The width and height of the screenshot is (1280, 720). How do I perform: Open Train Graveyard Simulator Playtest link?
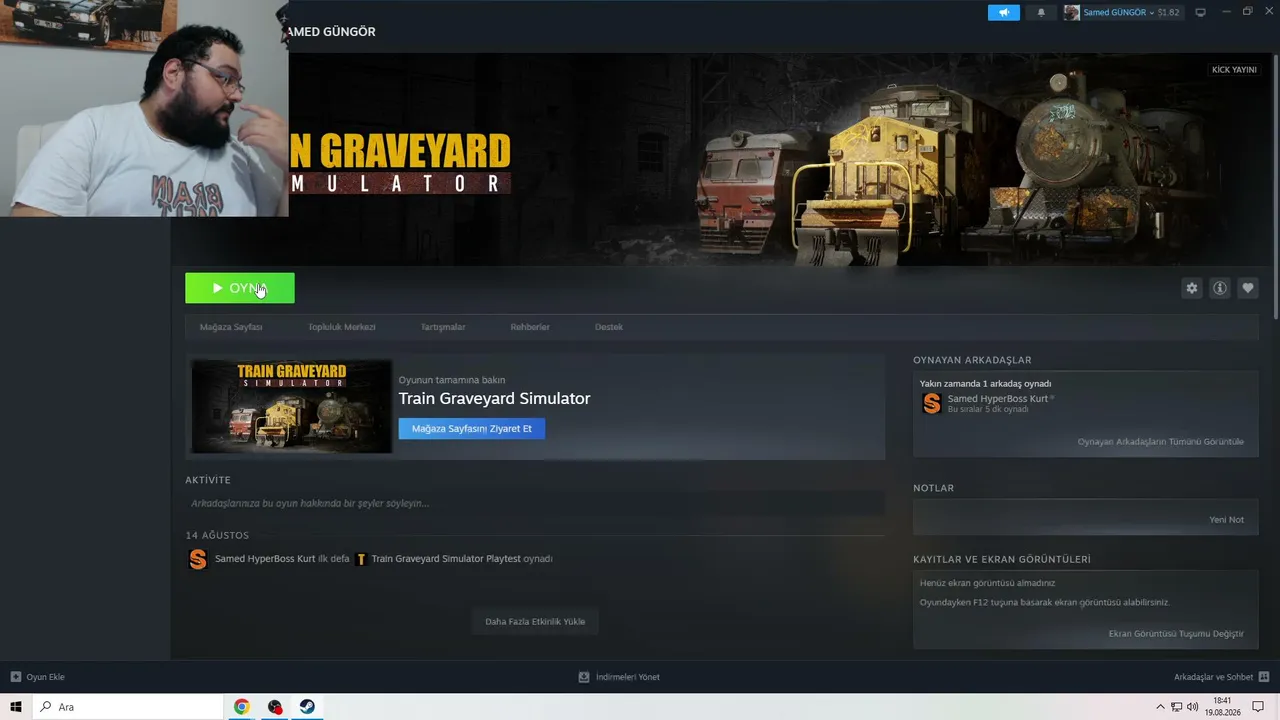point(446,559)
